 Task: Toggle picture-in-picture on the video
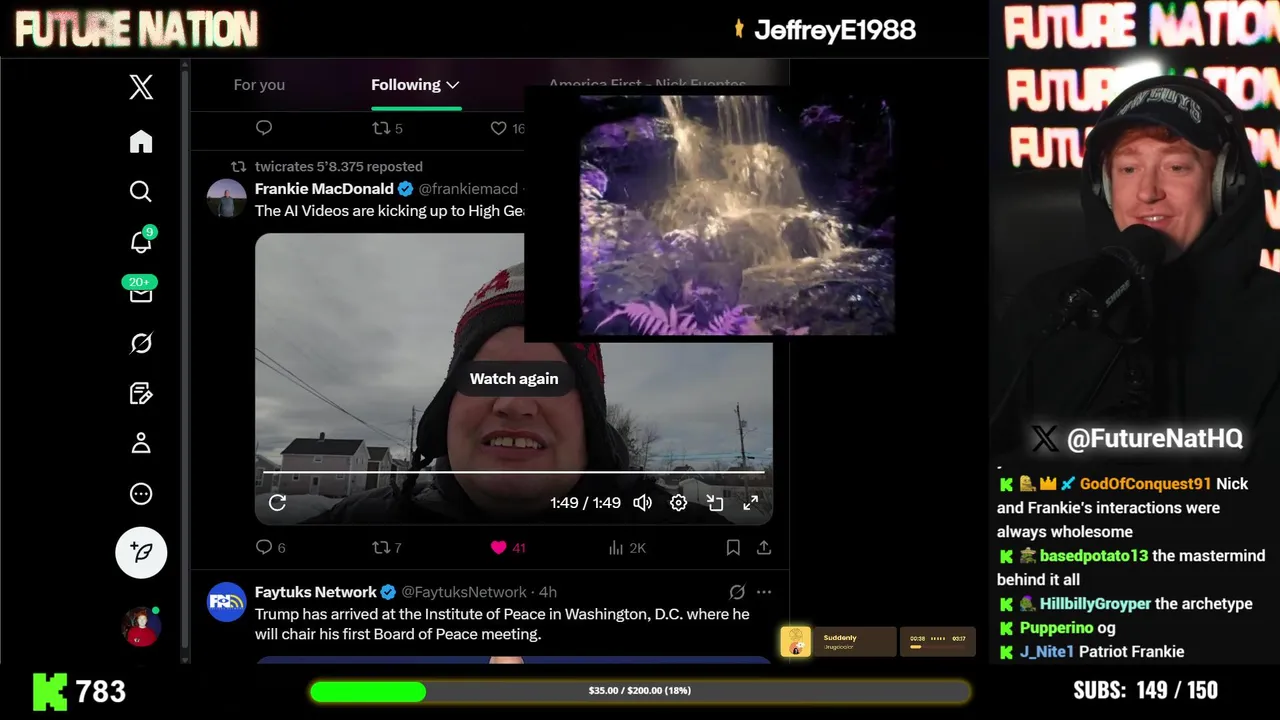[x=715, y=503]
